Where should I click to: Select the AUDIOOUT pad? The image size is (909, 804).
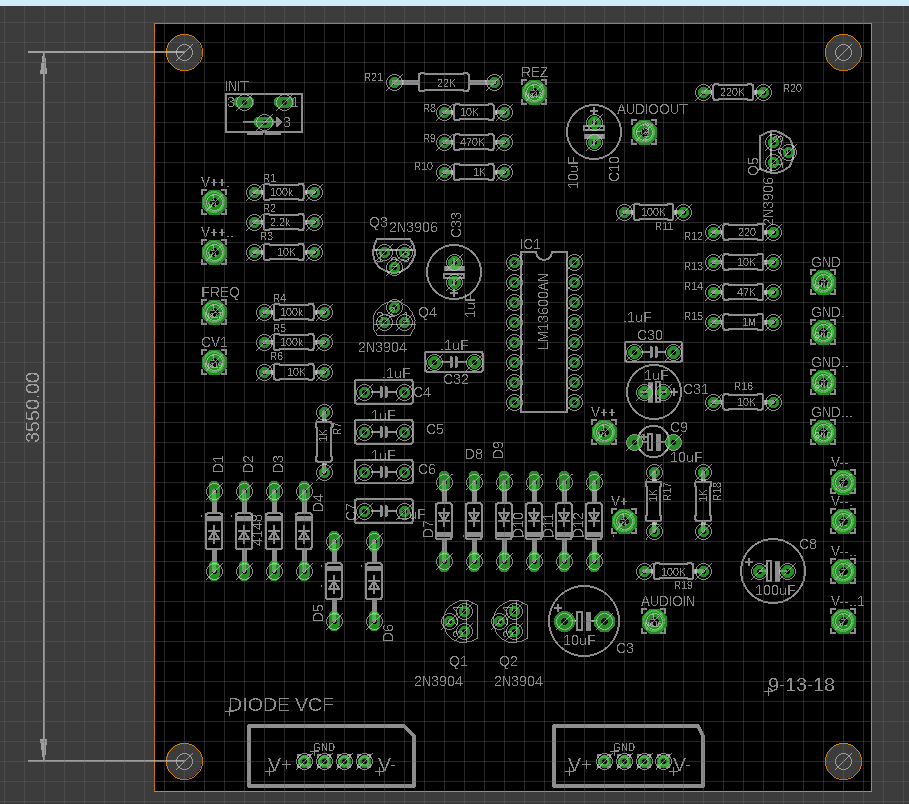[644, 132]
